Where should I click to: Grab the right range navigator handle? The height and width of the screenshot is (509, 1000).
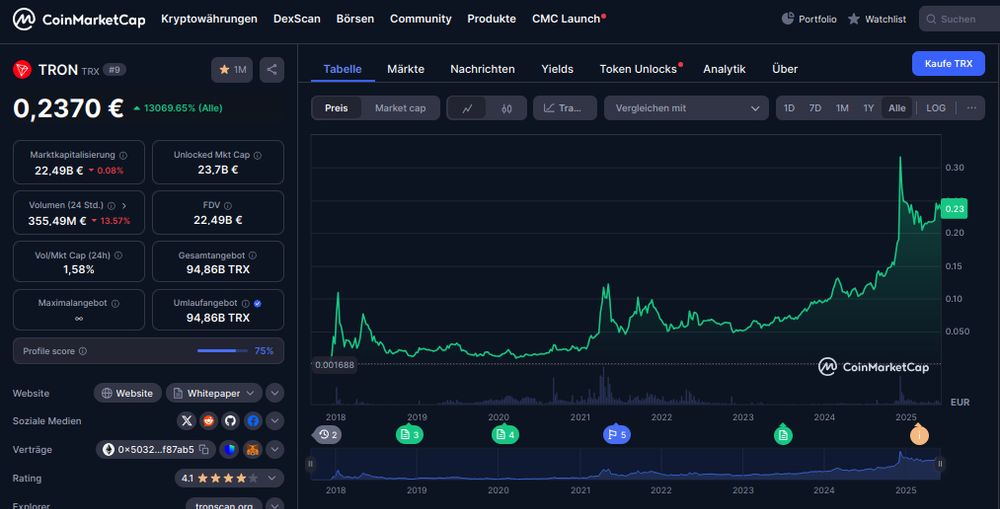[940, 464]
